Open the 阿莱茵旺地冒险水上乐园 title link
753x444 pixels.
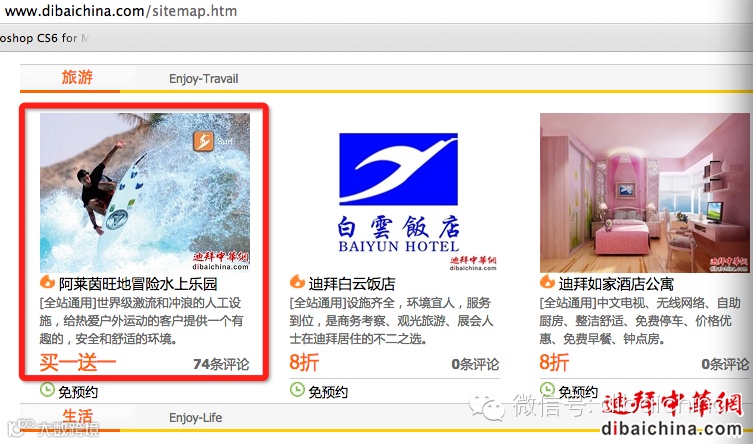pyautogui.click(x=138, y=284)
